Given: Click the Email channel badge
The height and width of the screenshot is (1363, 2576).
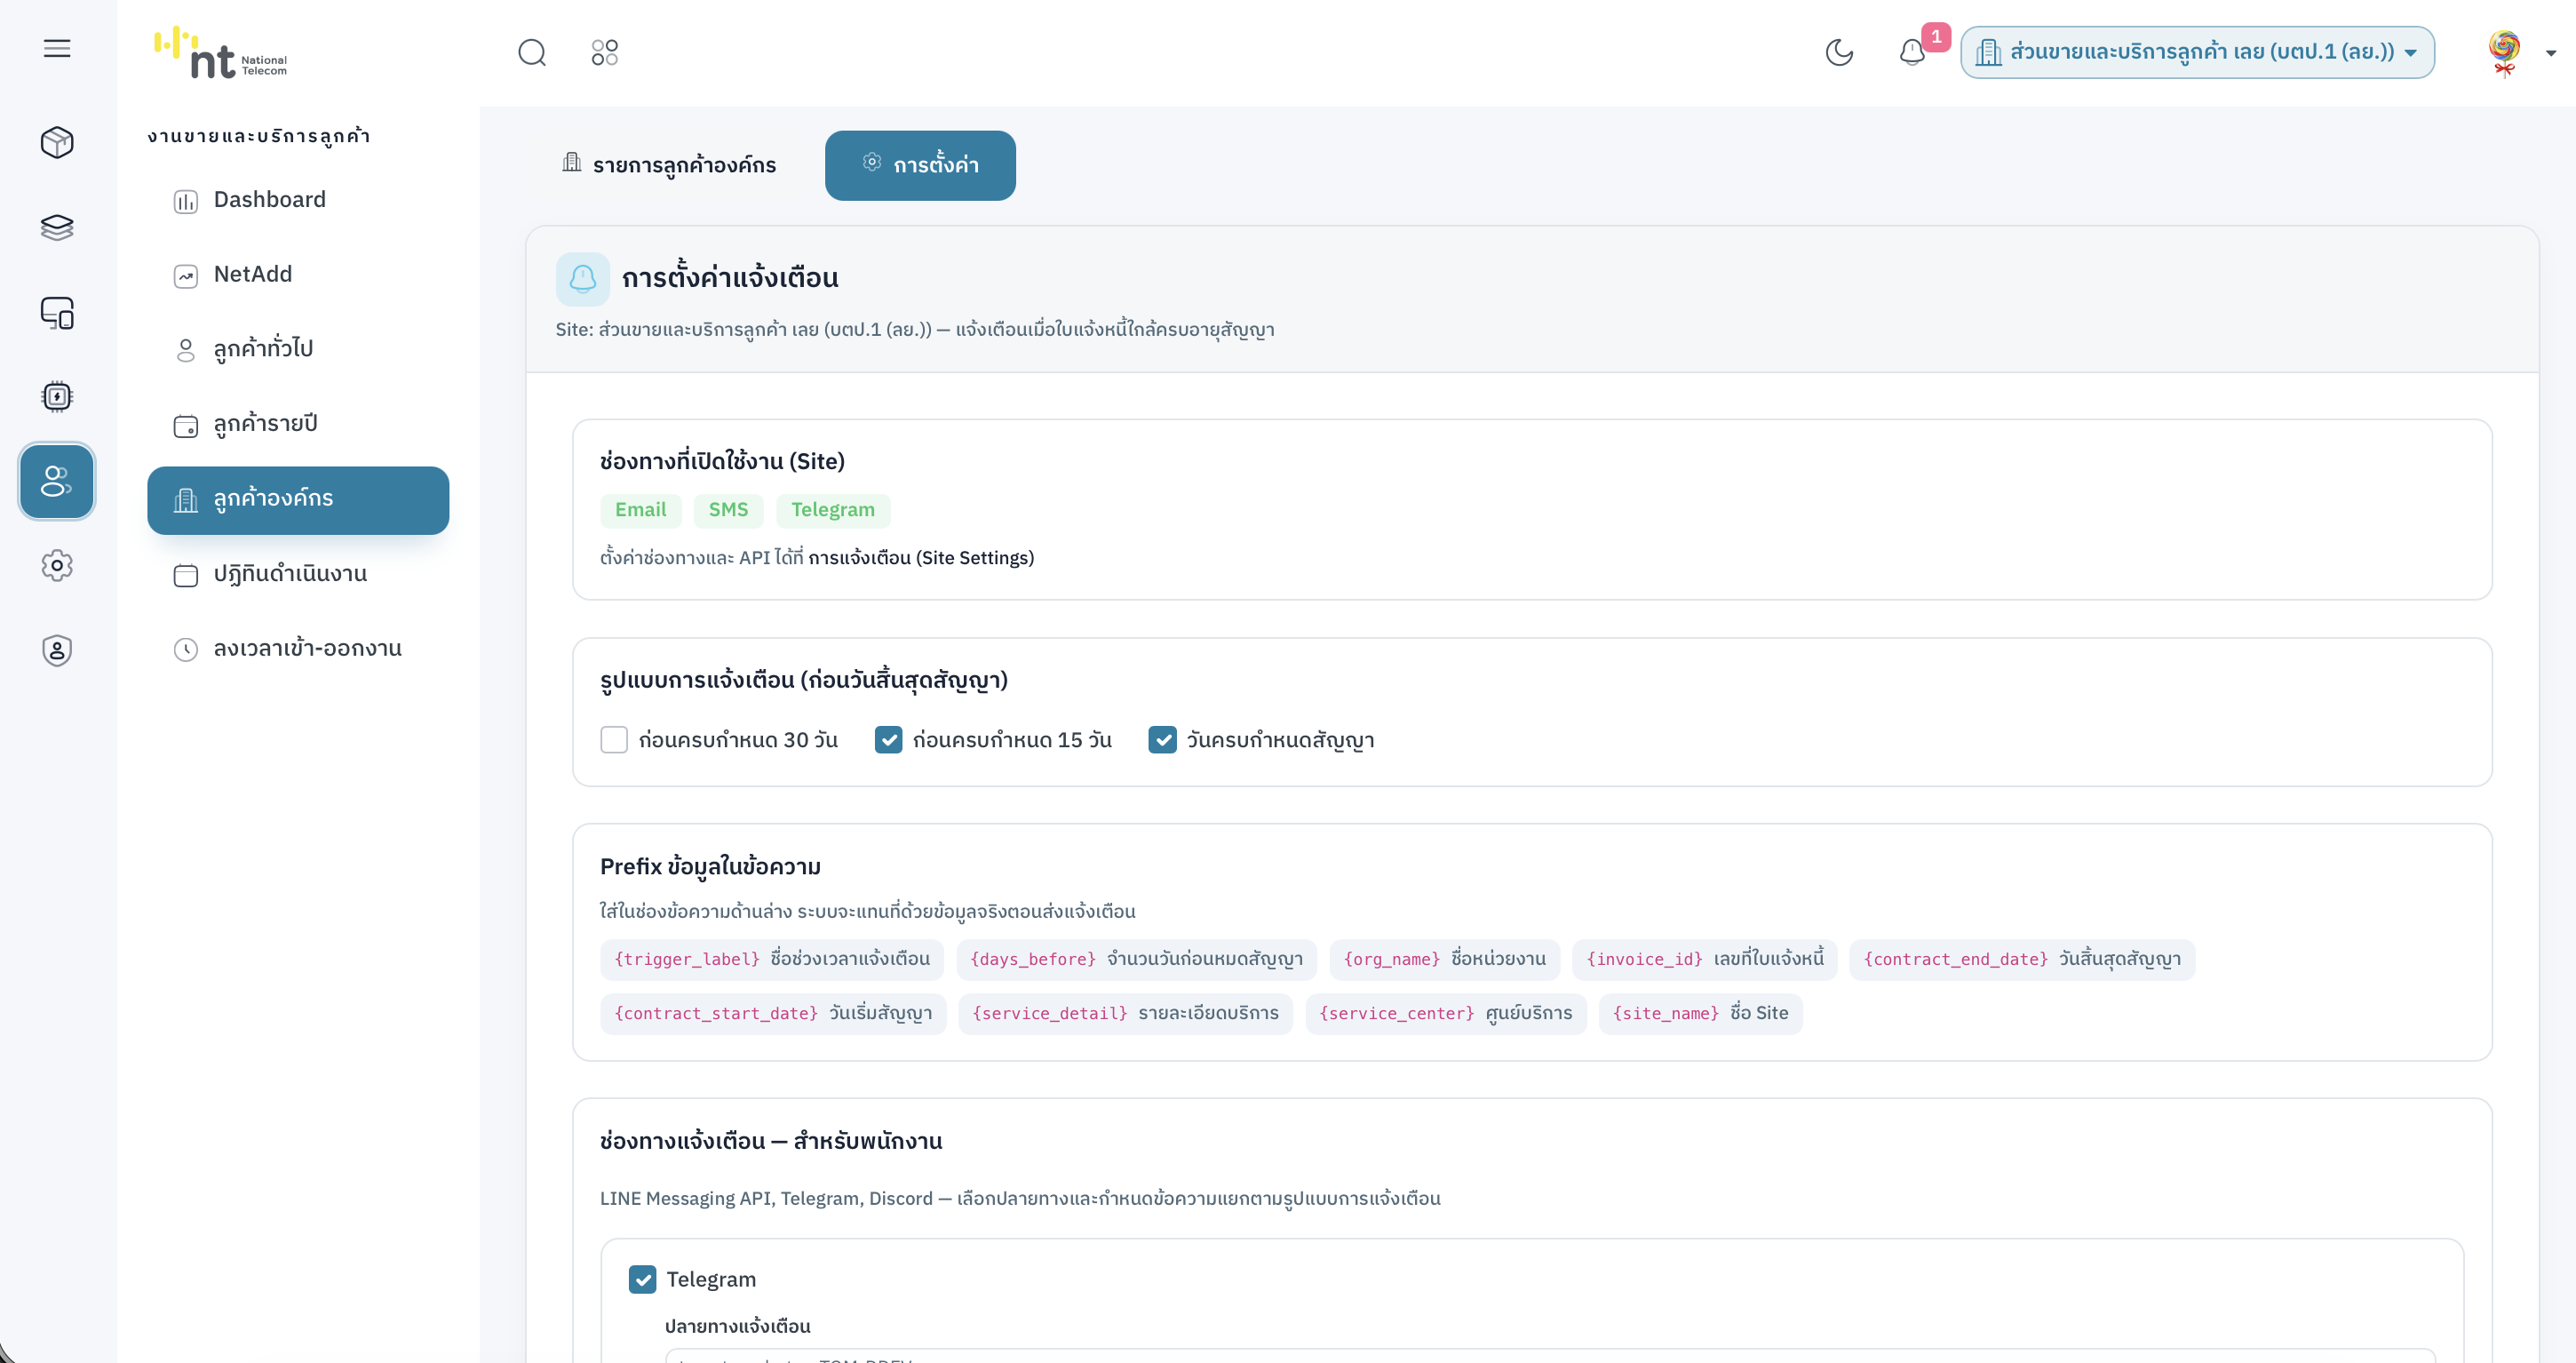Looking at the screenshot, I should coord(640,510).
